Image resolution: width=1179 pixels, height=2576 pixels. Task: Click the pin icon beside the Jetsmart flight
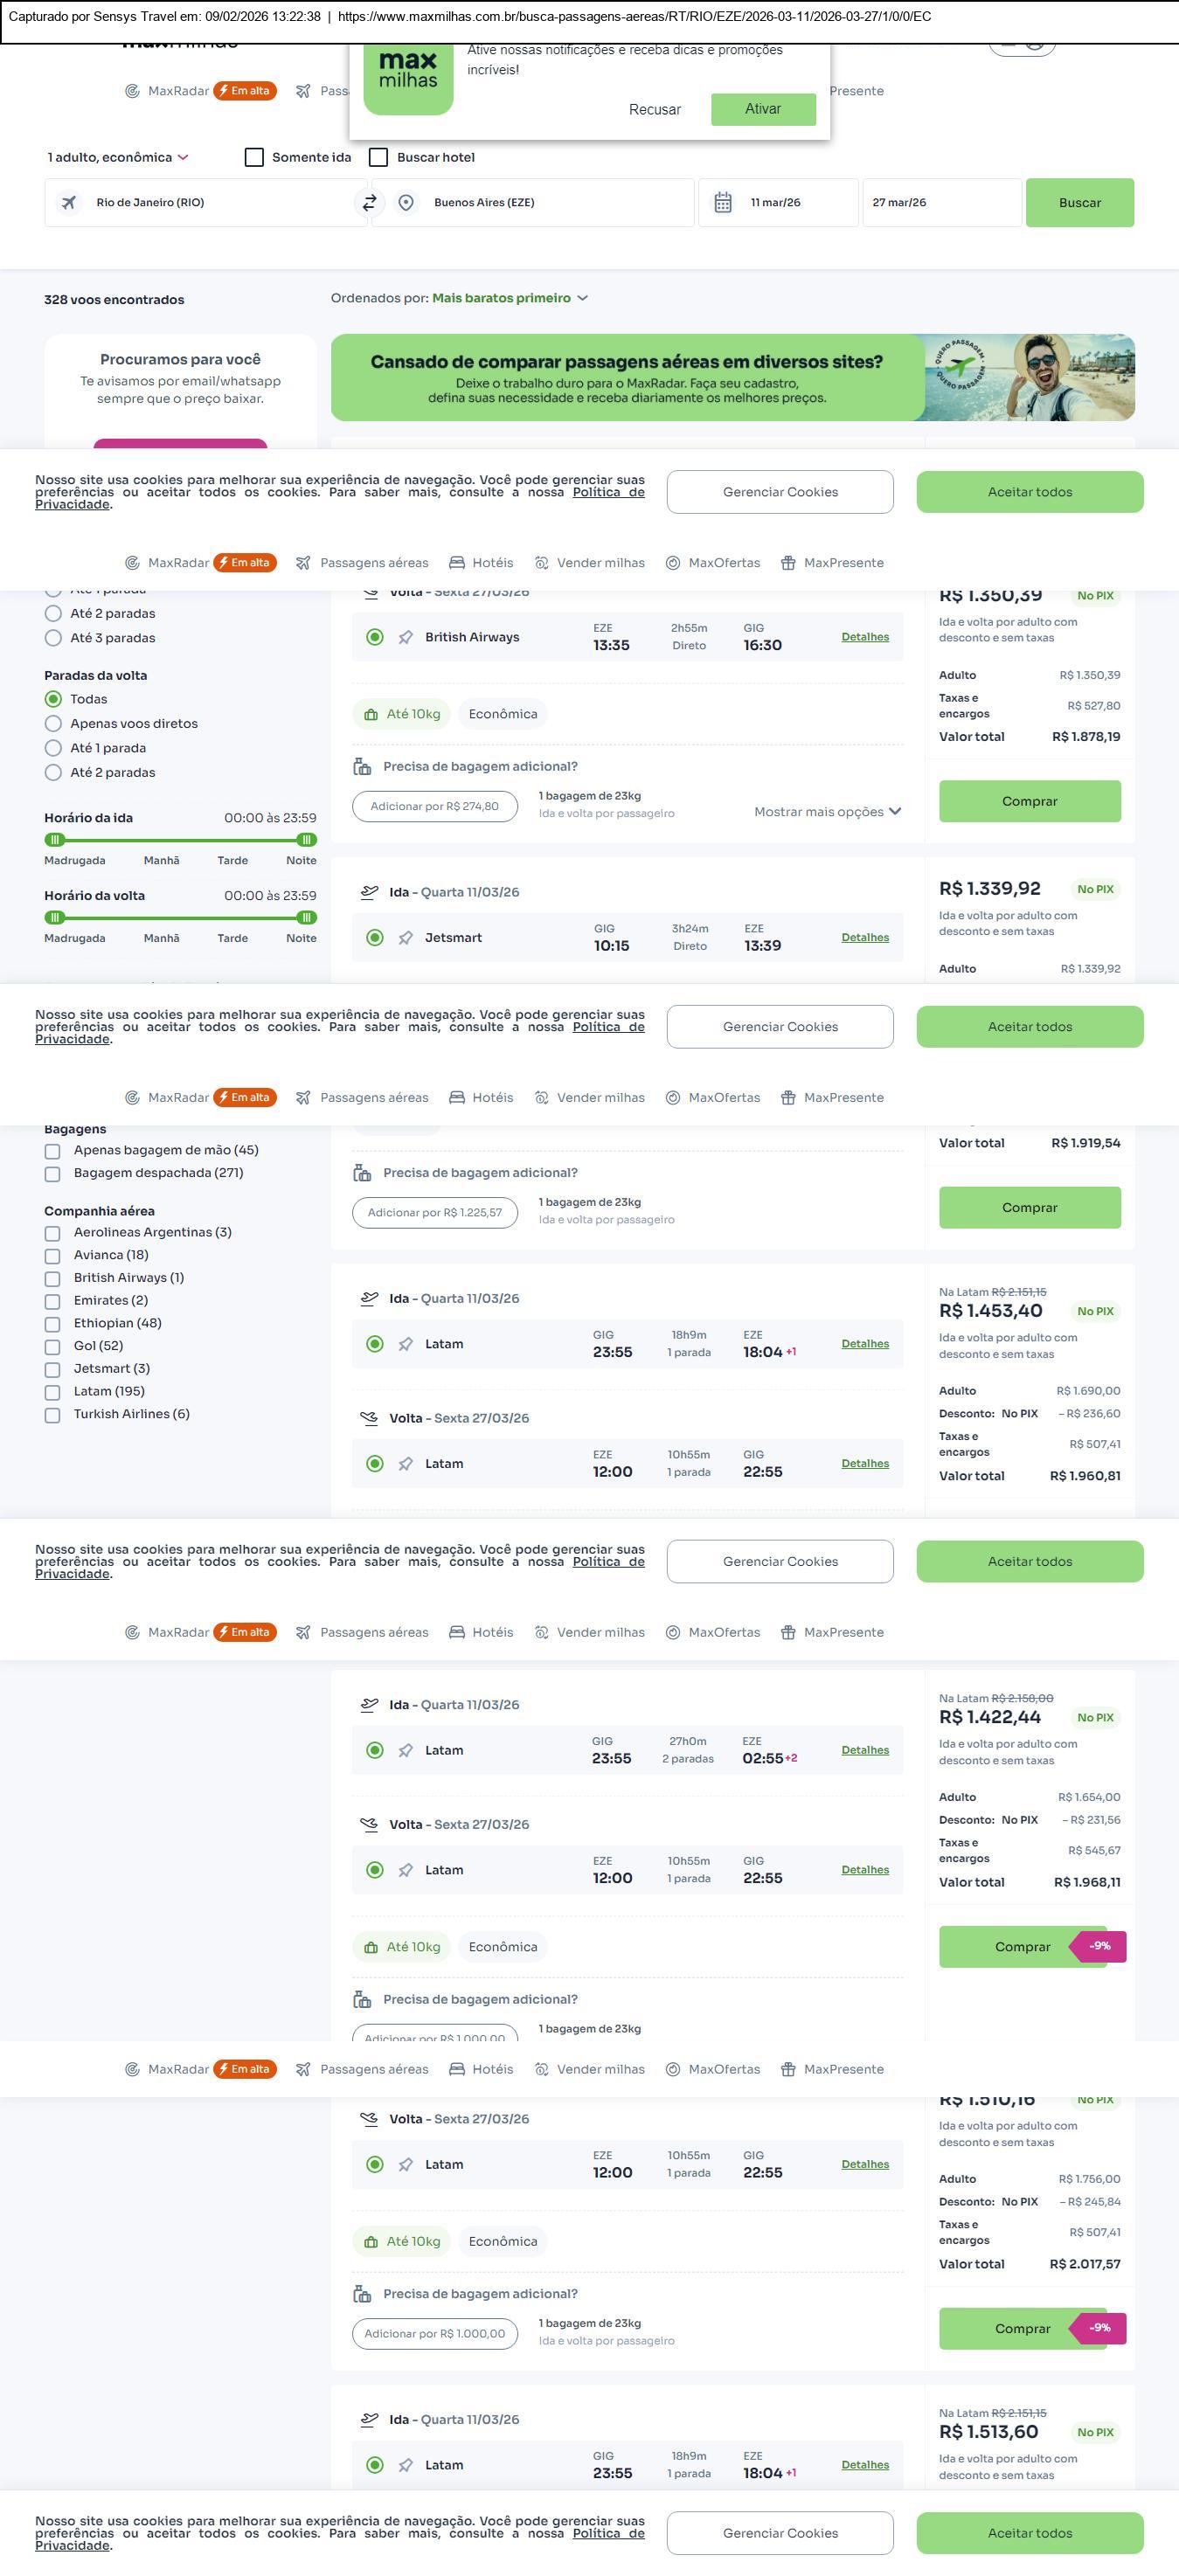click(x=406, y=938)
